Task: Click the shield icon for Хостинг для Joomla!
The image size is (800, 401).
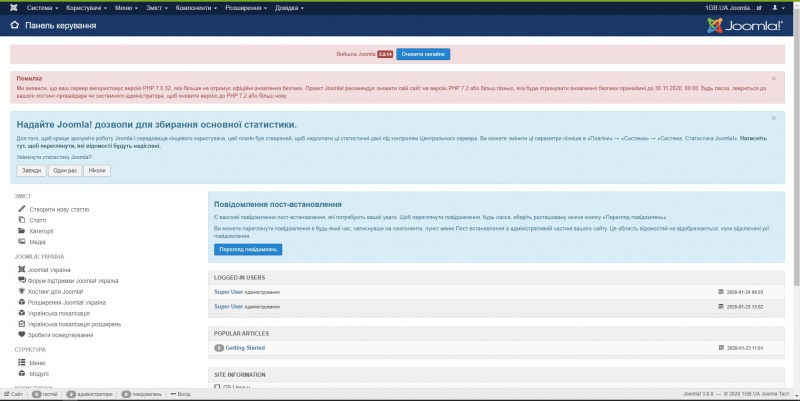Action: click(21, 291)
